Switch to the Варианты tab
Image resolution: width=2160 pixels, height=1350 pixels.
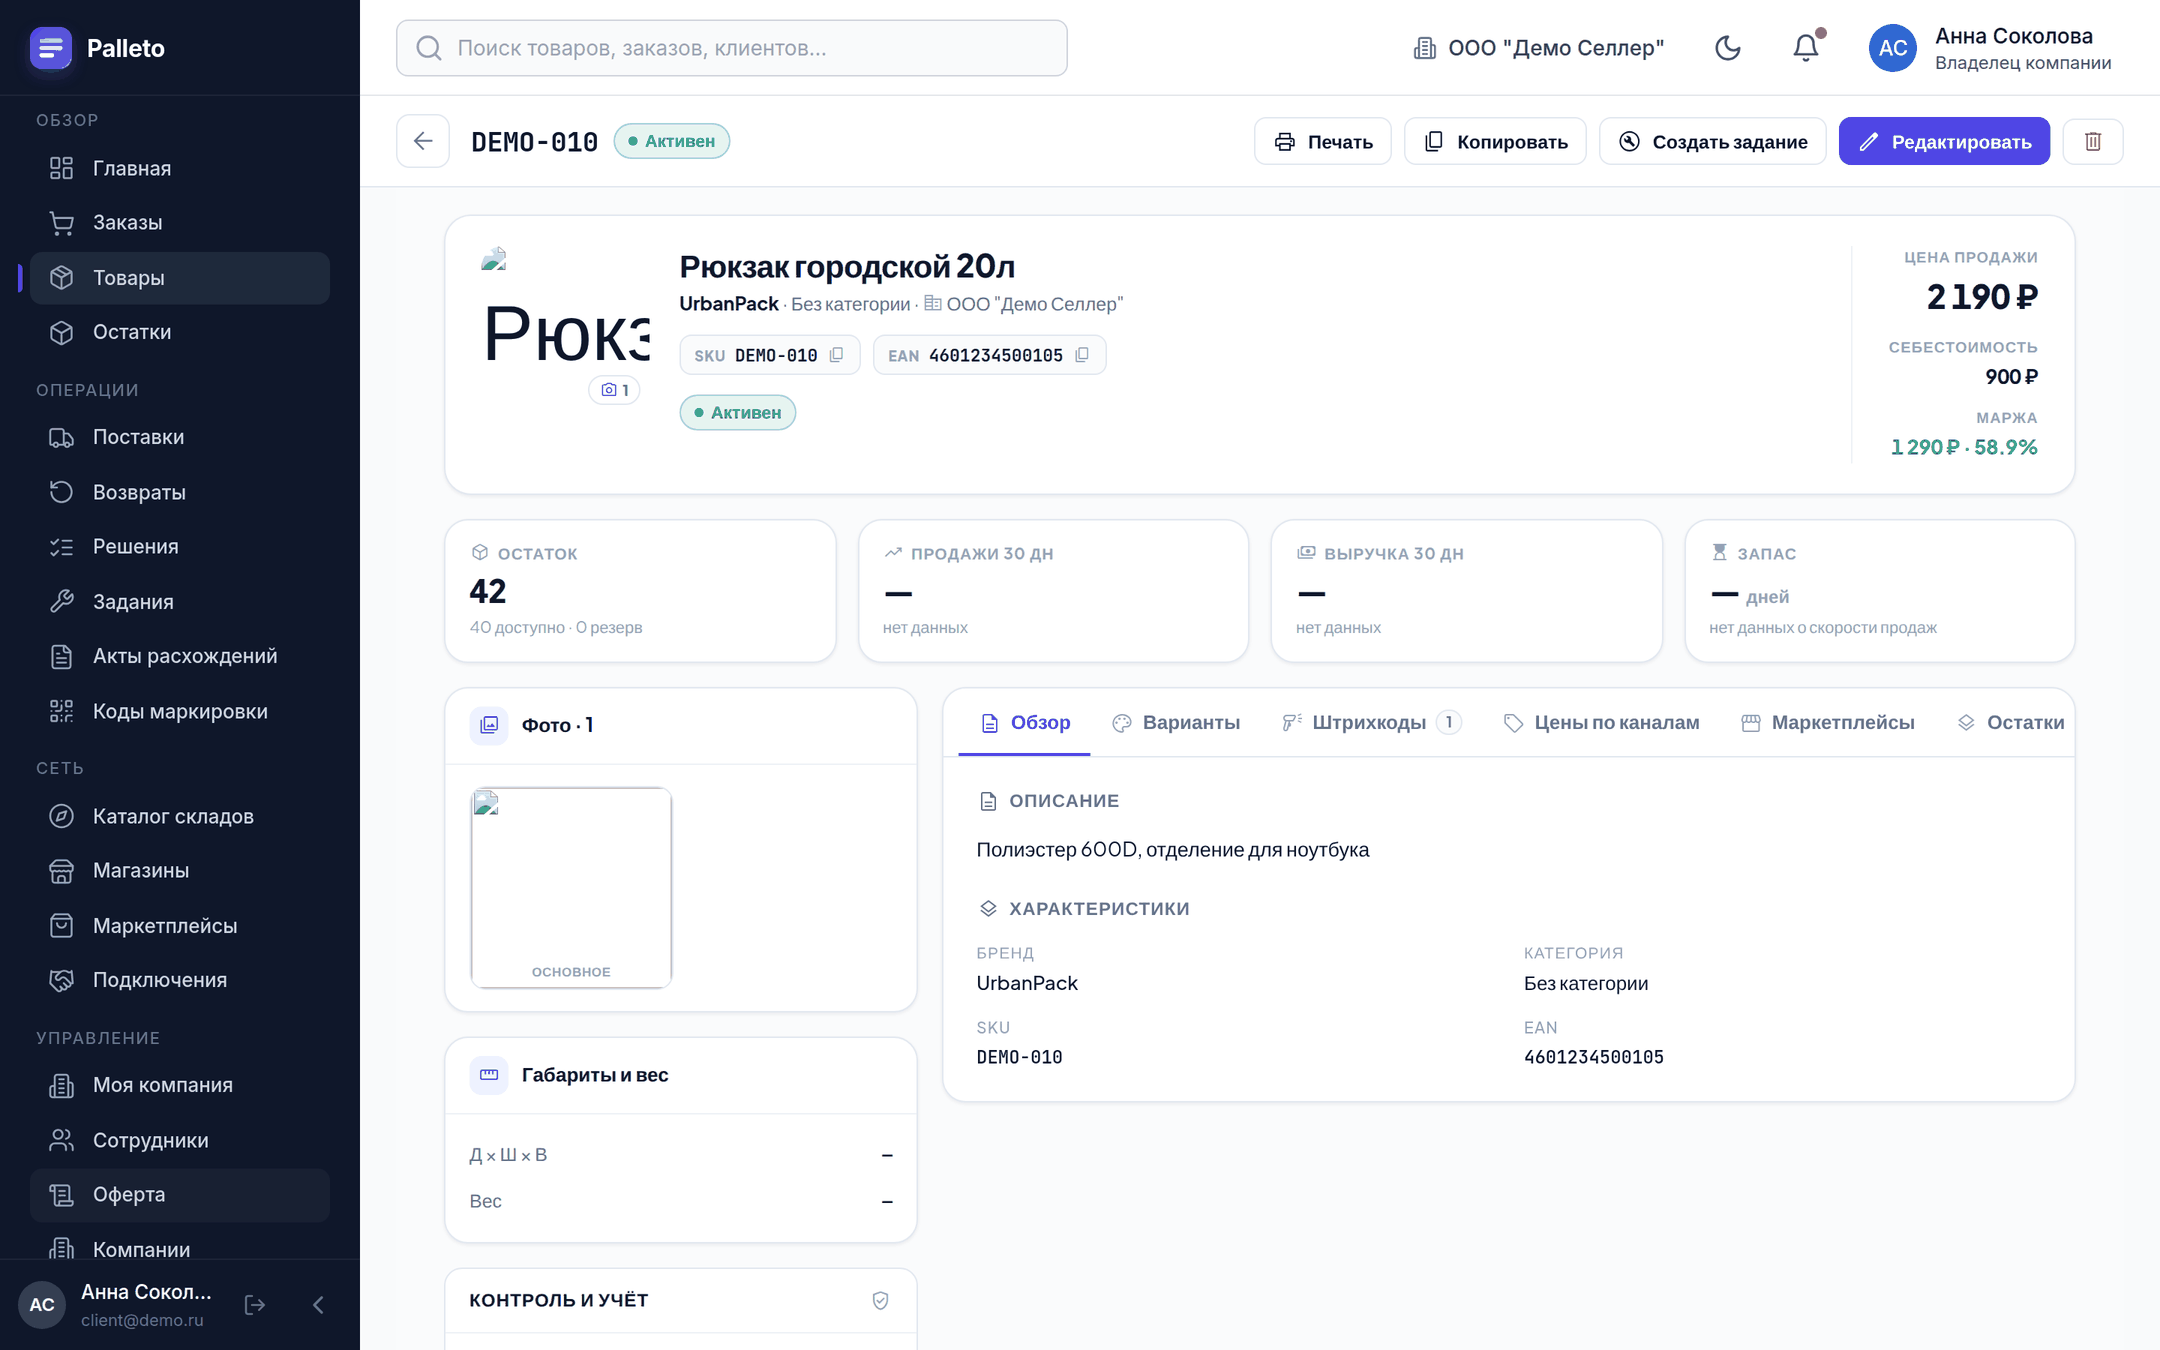coord(1176,723)
